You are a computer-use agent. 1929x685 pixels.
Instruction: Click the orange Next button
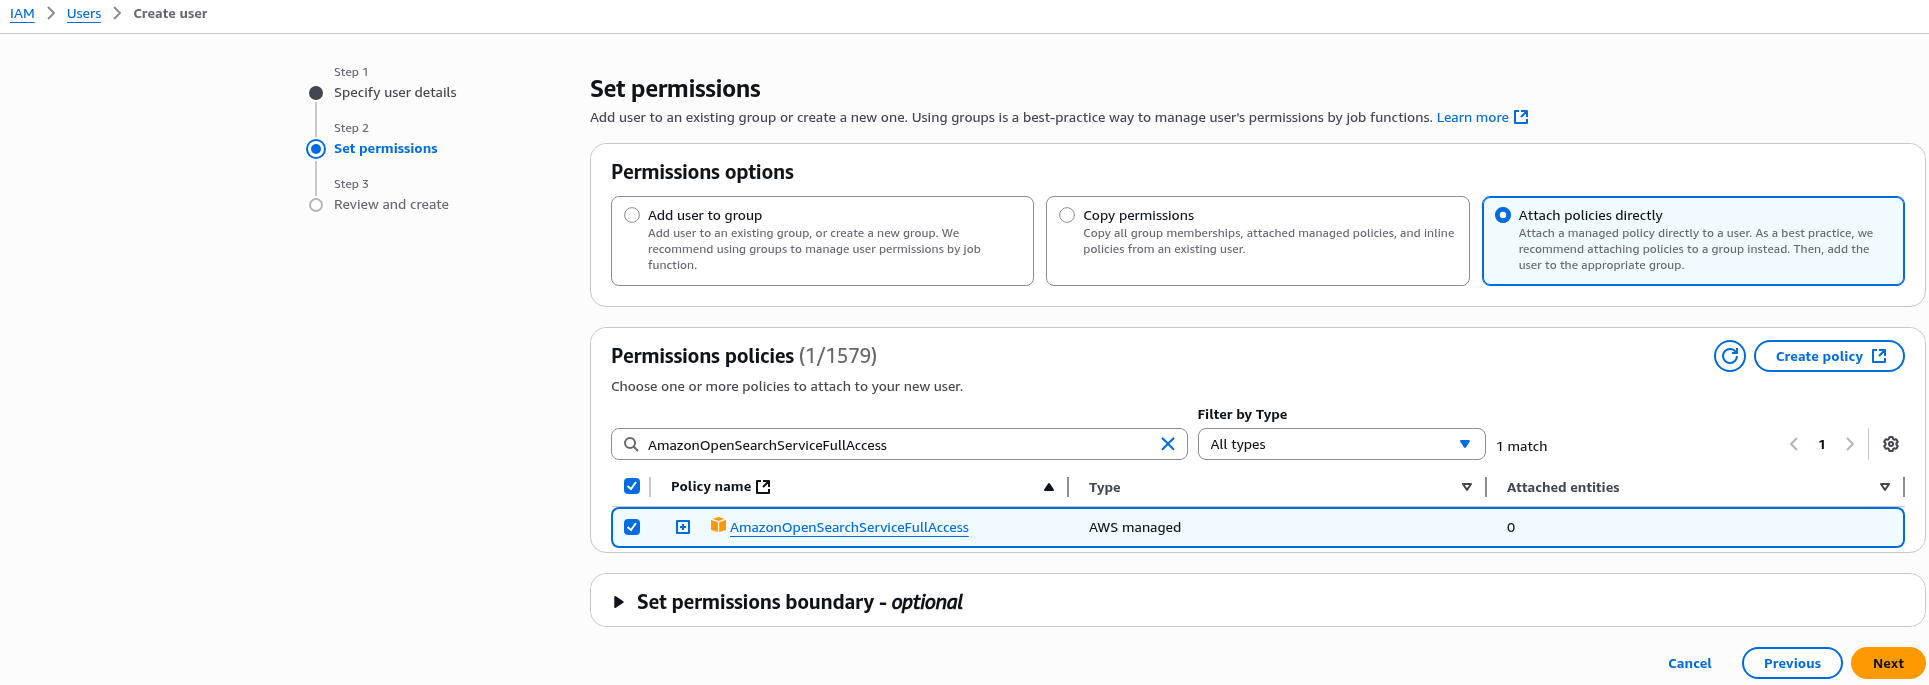tap(1887, 663)
